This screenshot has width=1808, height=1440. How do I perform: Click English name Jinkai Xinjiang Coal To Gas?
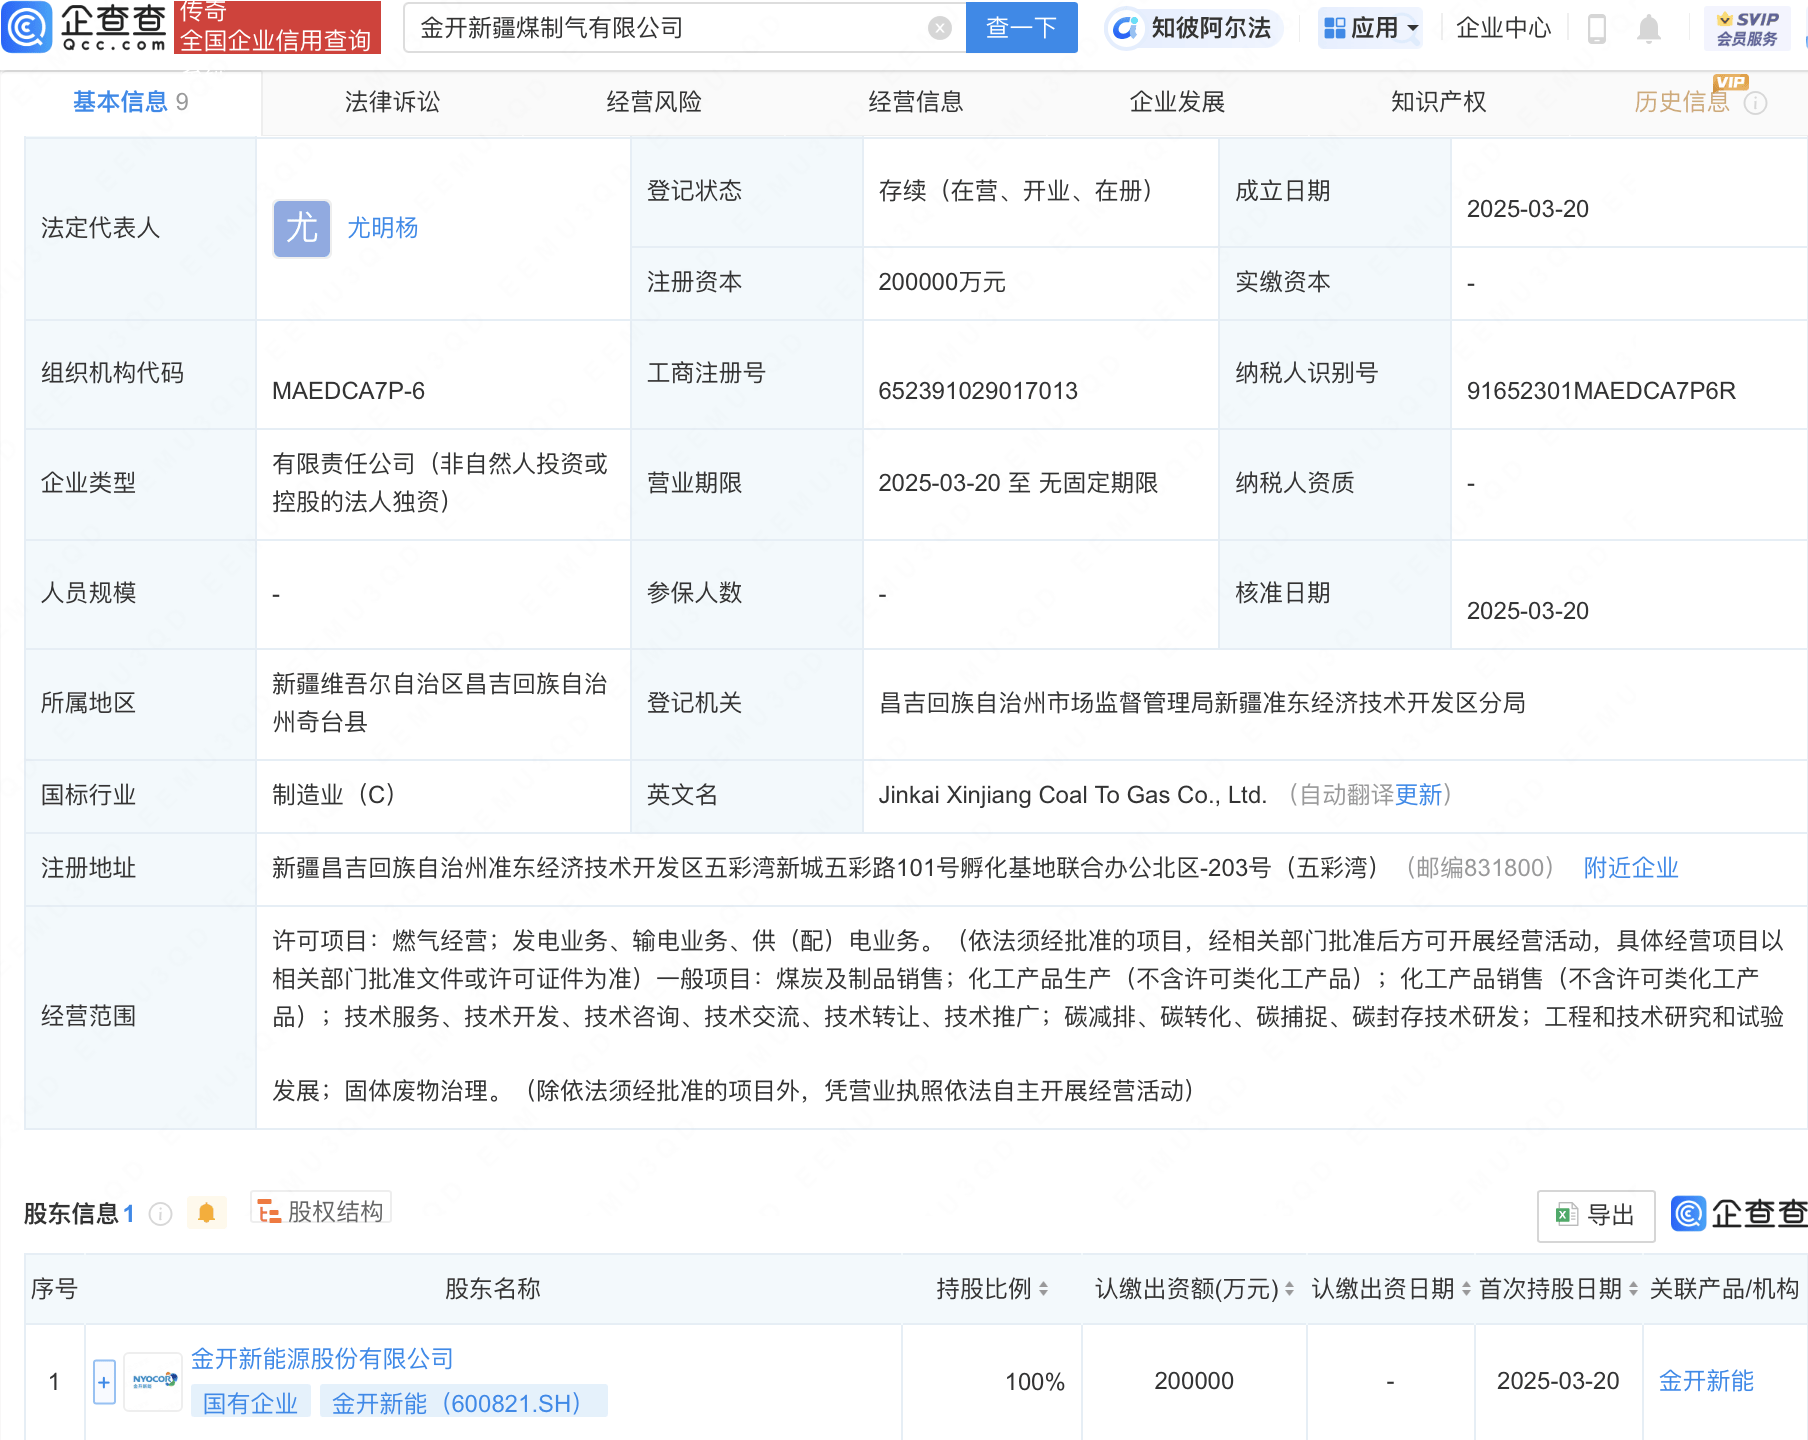pos(1072,795)
